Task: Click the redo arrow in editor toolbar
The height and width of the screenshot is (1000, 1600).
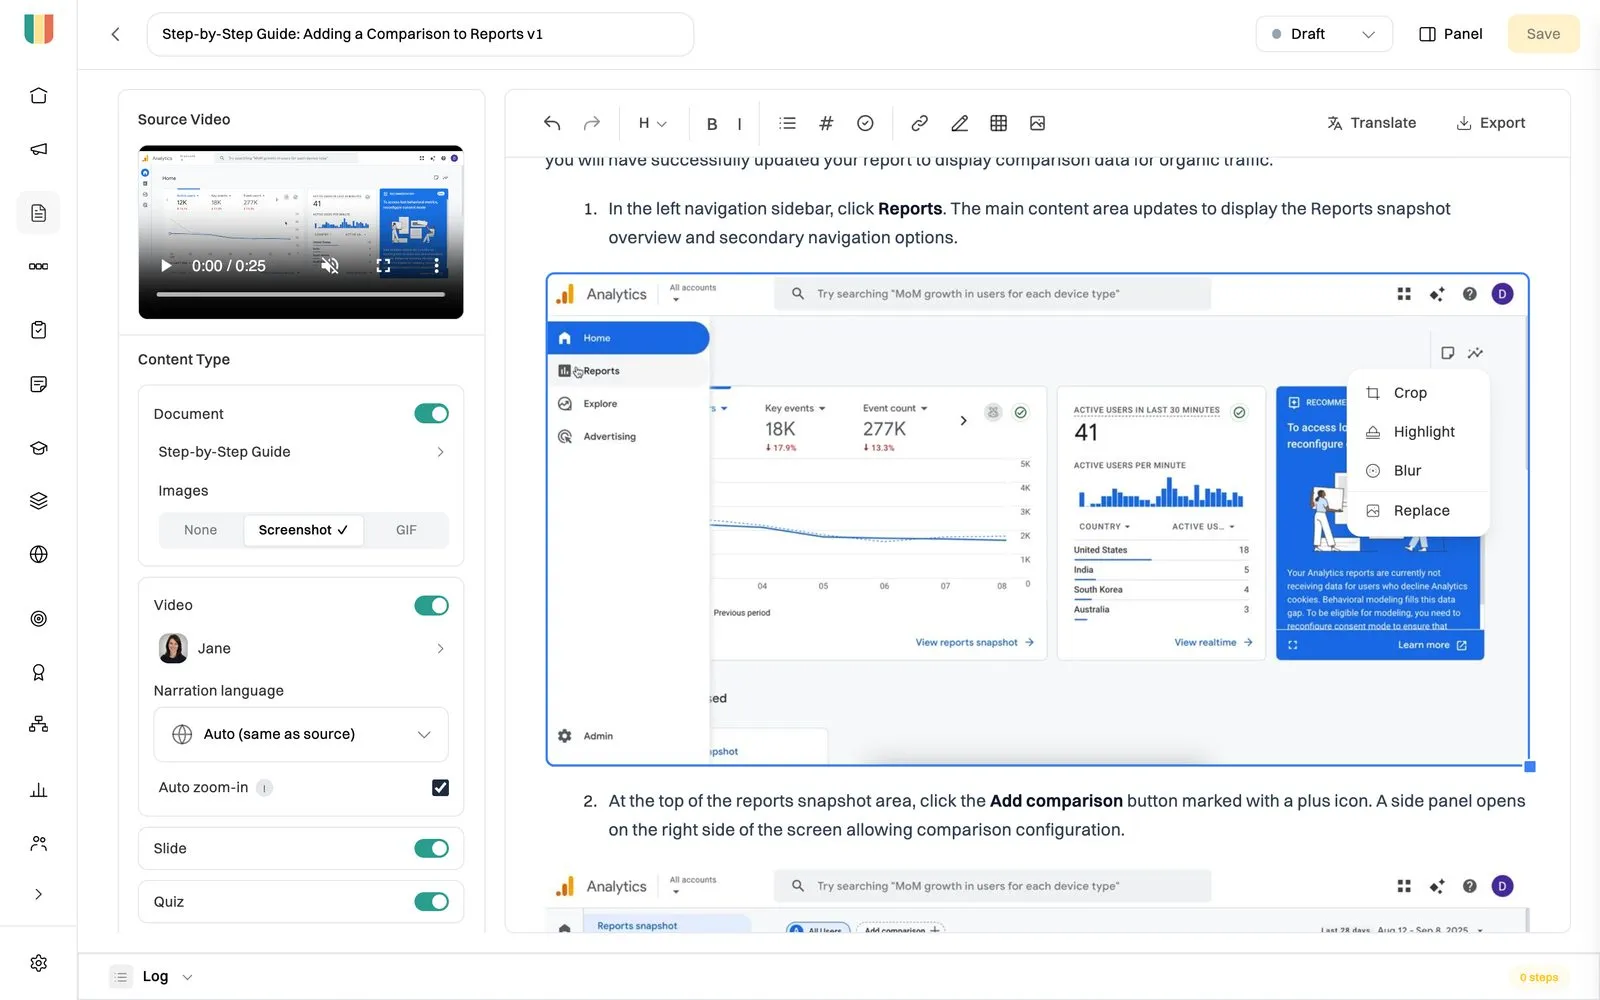Action: (x=592, y=123)
